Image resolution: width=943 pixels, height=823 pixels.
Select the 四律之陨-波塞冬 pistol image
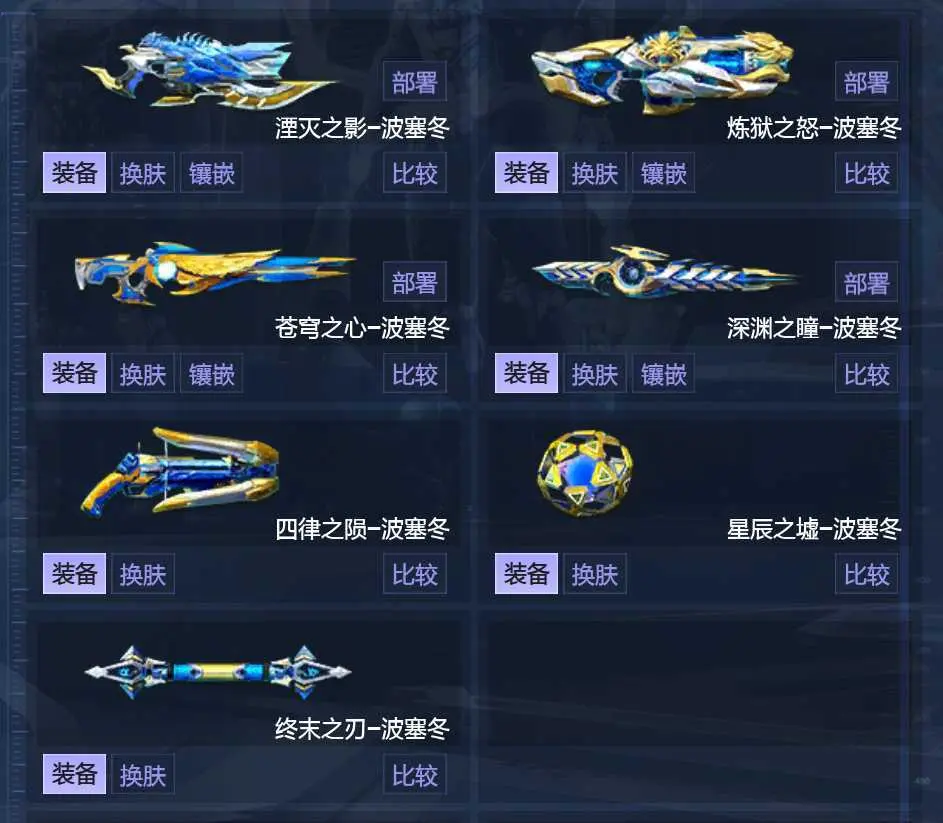click(x=180, y=472)
